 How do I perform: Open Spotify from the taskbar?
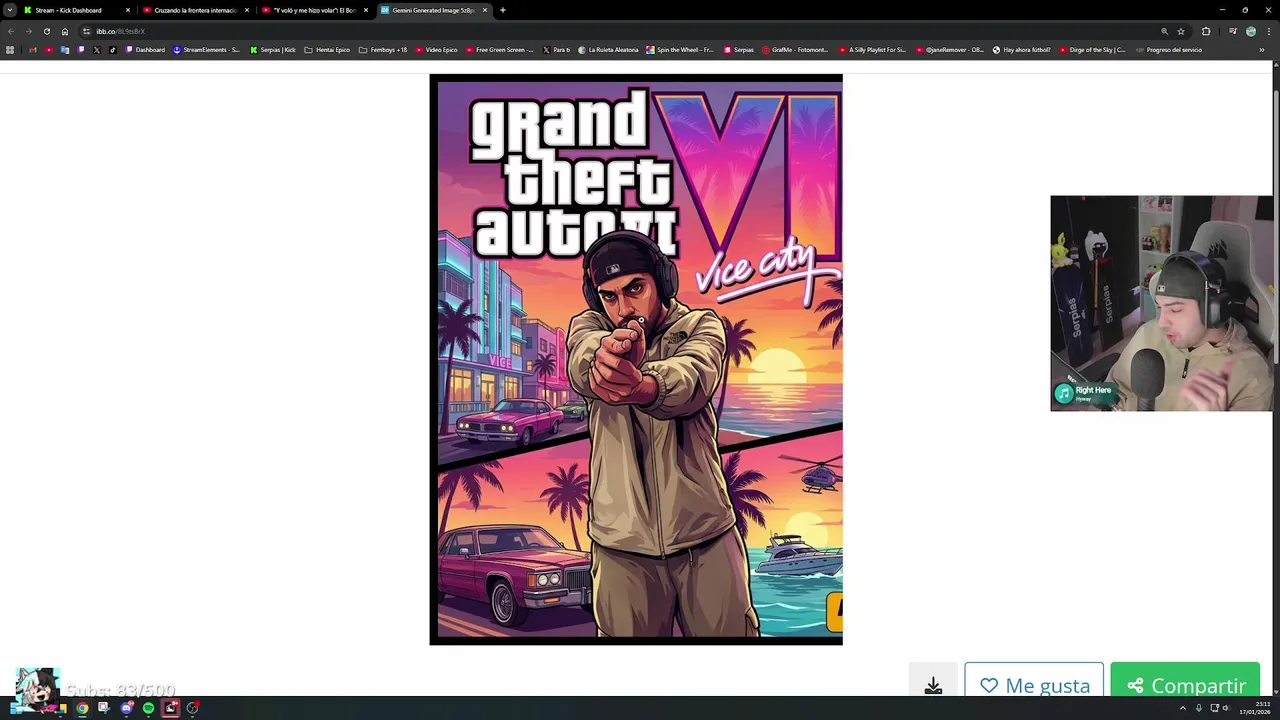pos(148,708)
